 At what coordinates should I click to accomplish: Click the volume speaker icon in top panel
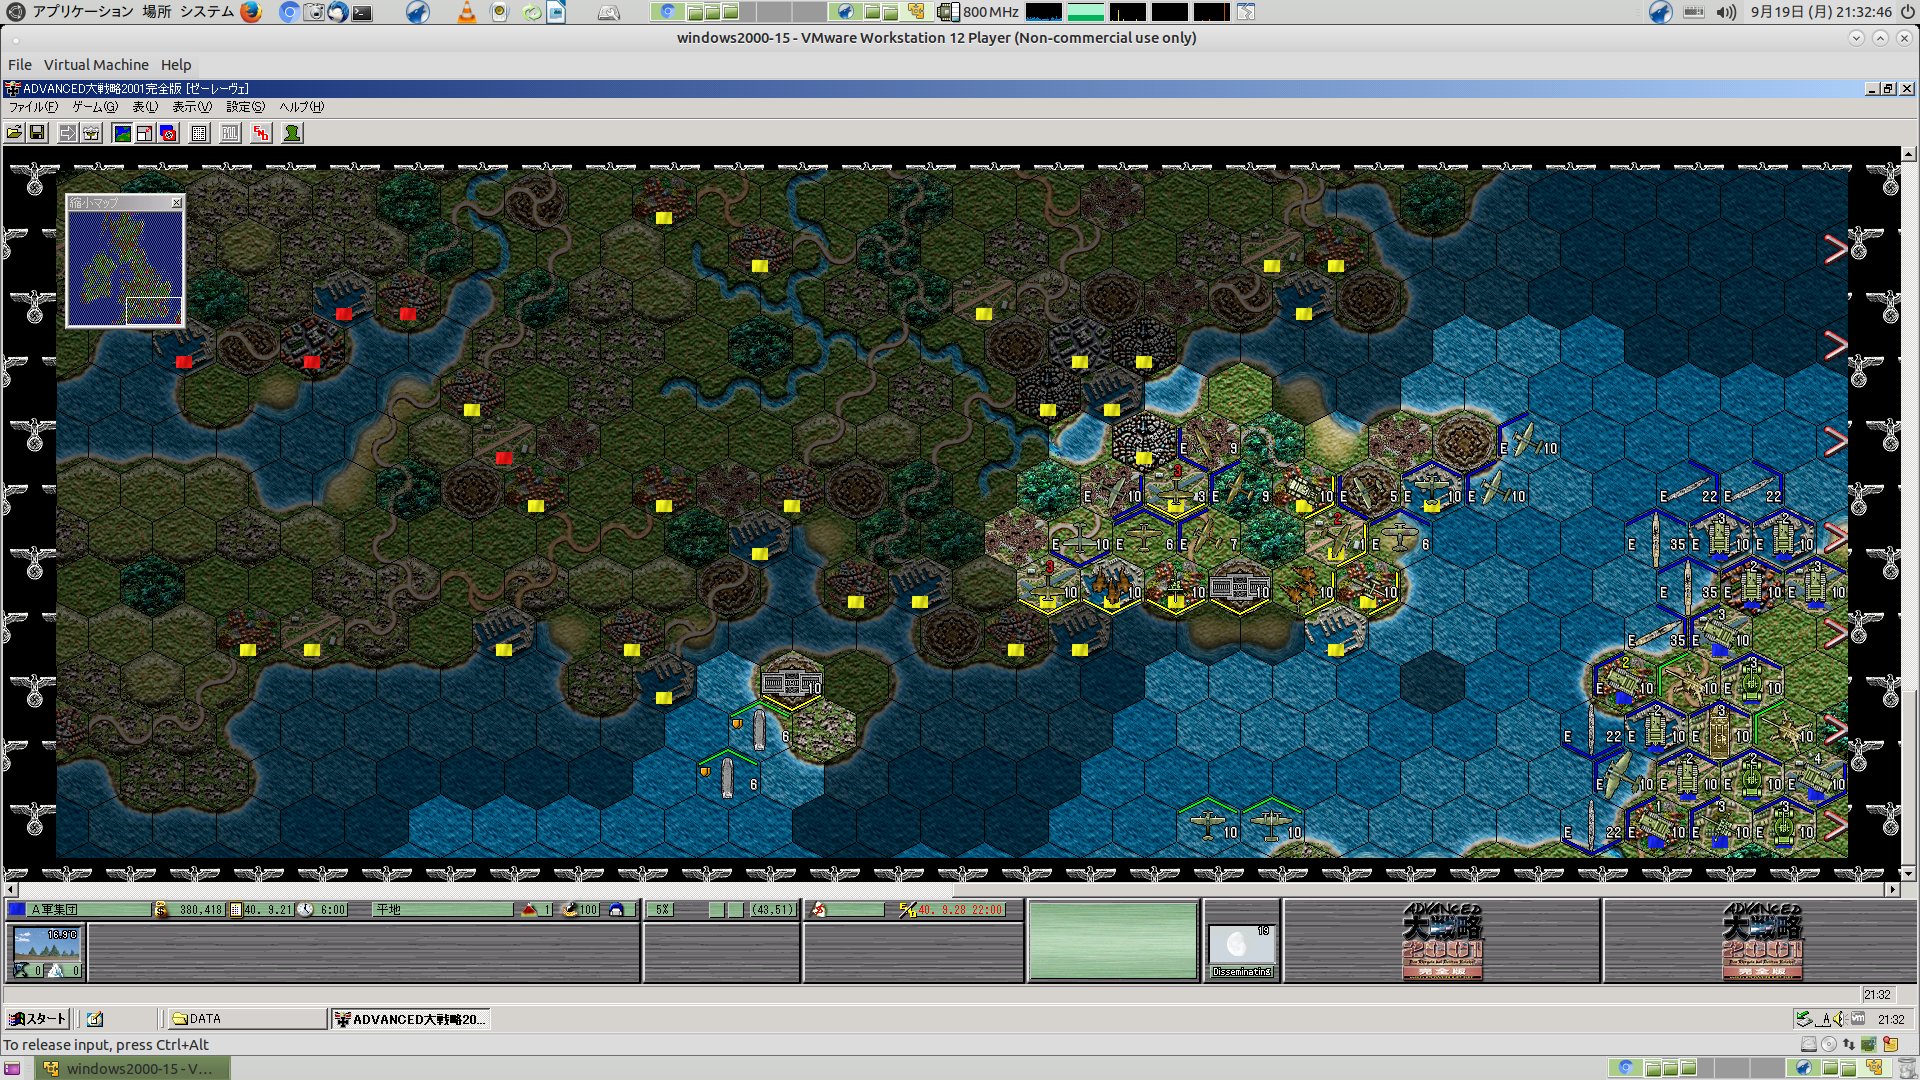click(1726, 12)
